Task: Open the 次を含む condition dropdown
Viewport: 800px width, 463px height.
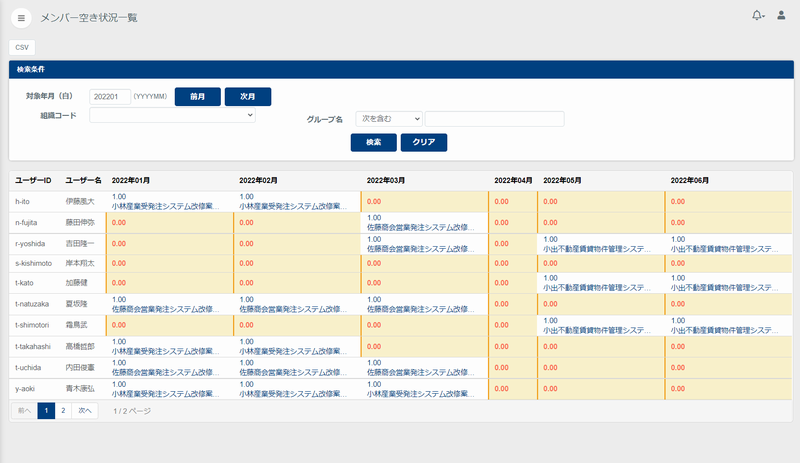Action: coord(388,119)
